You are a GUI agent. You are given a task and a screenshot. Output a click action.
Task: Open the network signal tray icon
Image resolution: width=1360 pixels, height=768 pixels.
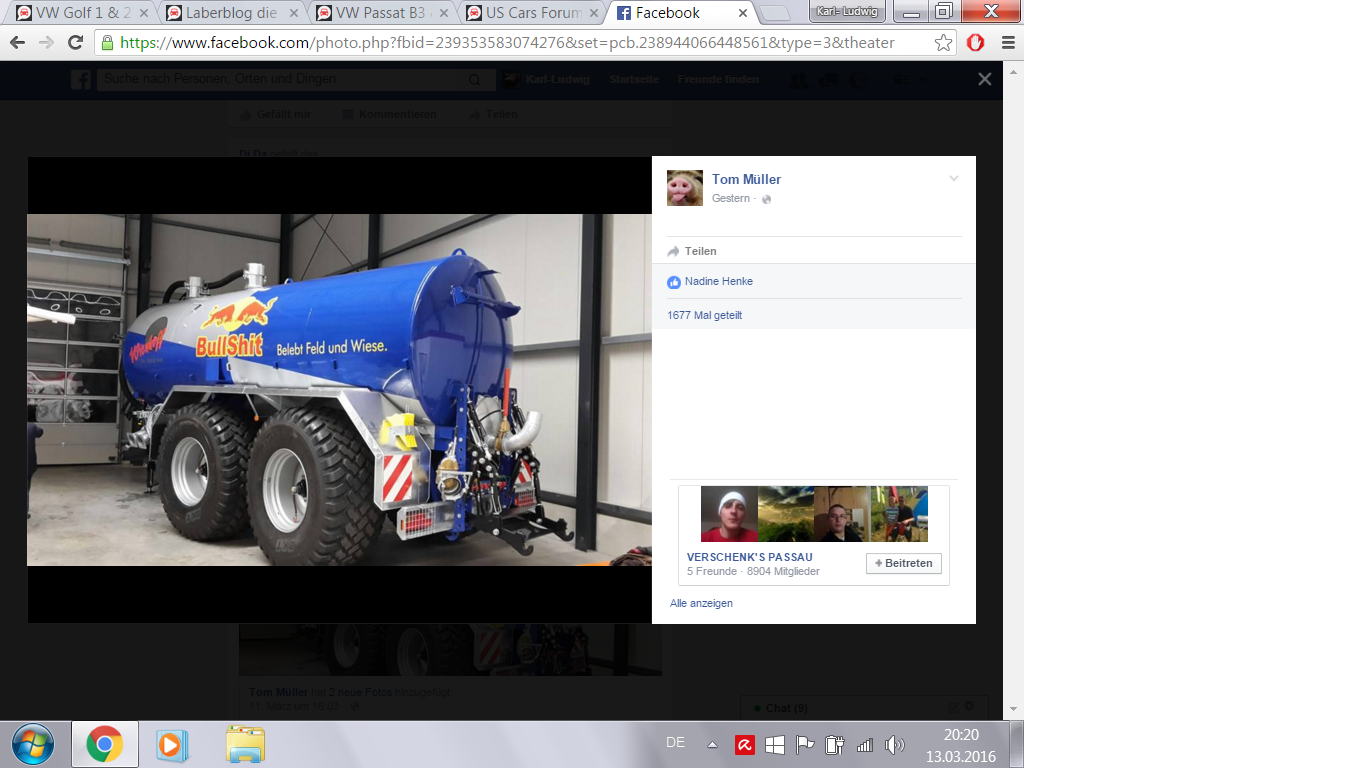pos(865,744)
